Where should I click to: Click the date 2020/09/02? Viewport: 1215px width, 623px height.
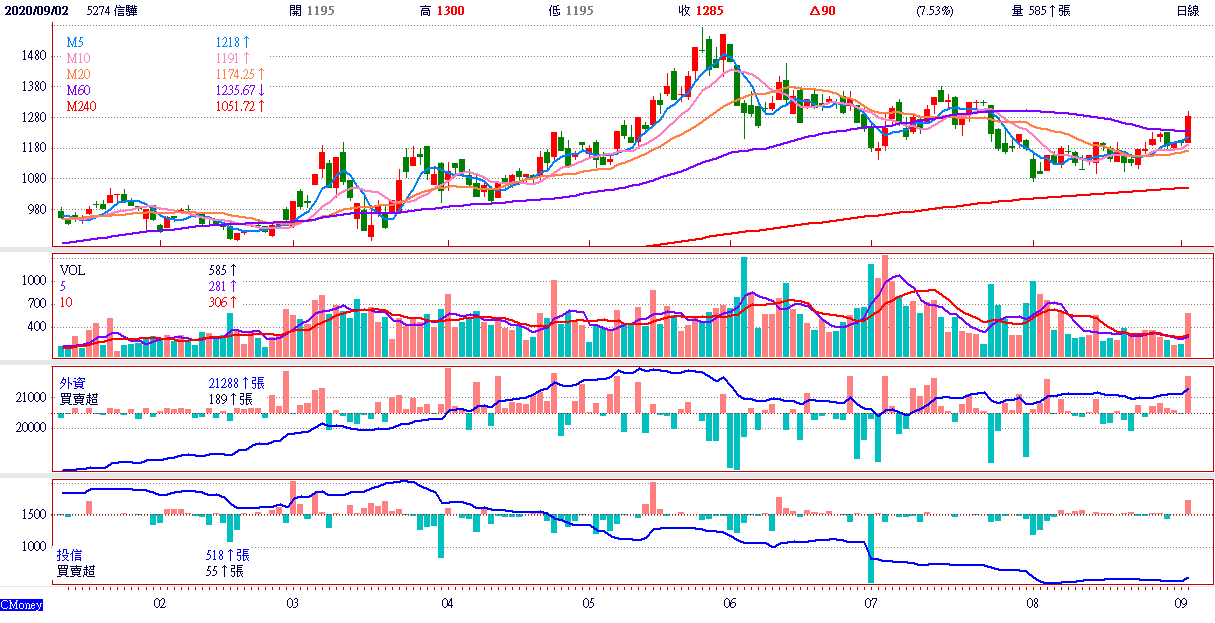35,11
